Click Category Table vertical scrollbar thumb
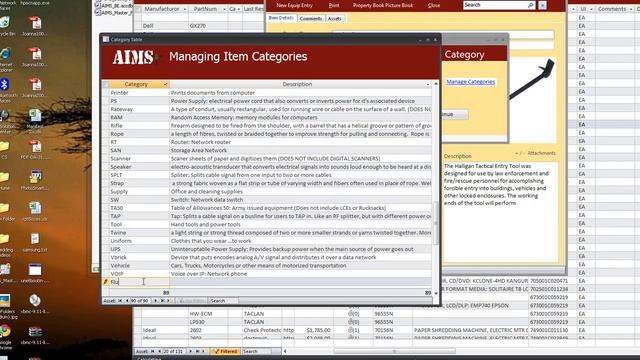The width and height of the screenshot is (640, 360). [436, 223]
